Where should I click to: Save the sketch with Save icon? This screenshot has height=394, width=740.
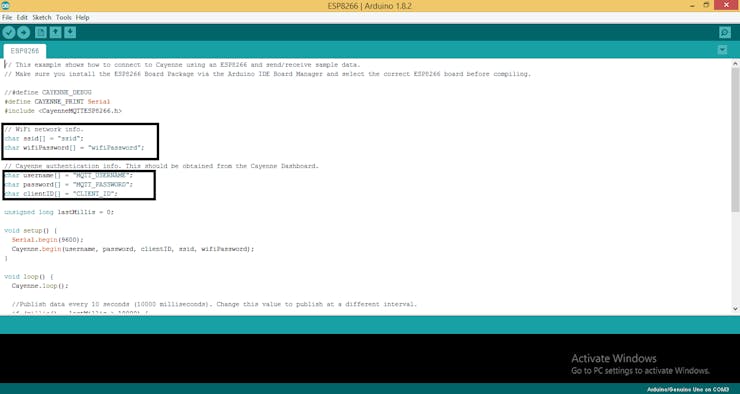click(x=70, y=33)
